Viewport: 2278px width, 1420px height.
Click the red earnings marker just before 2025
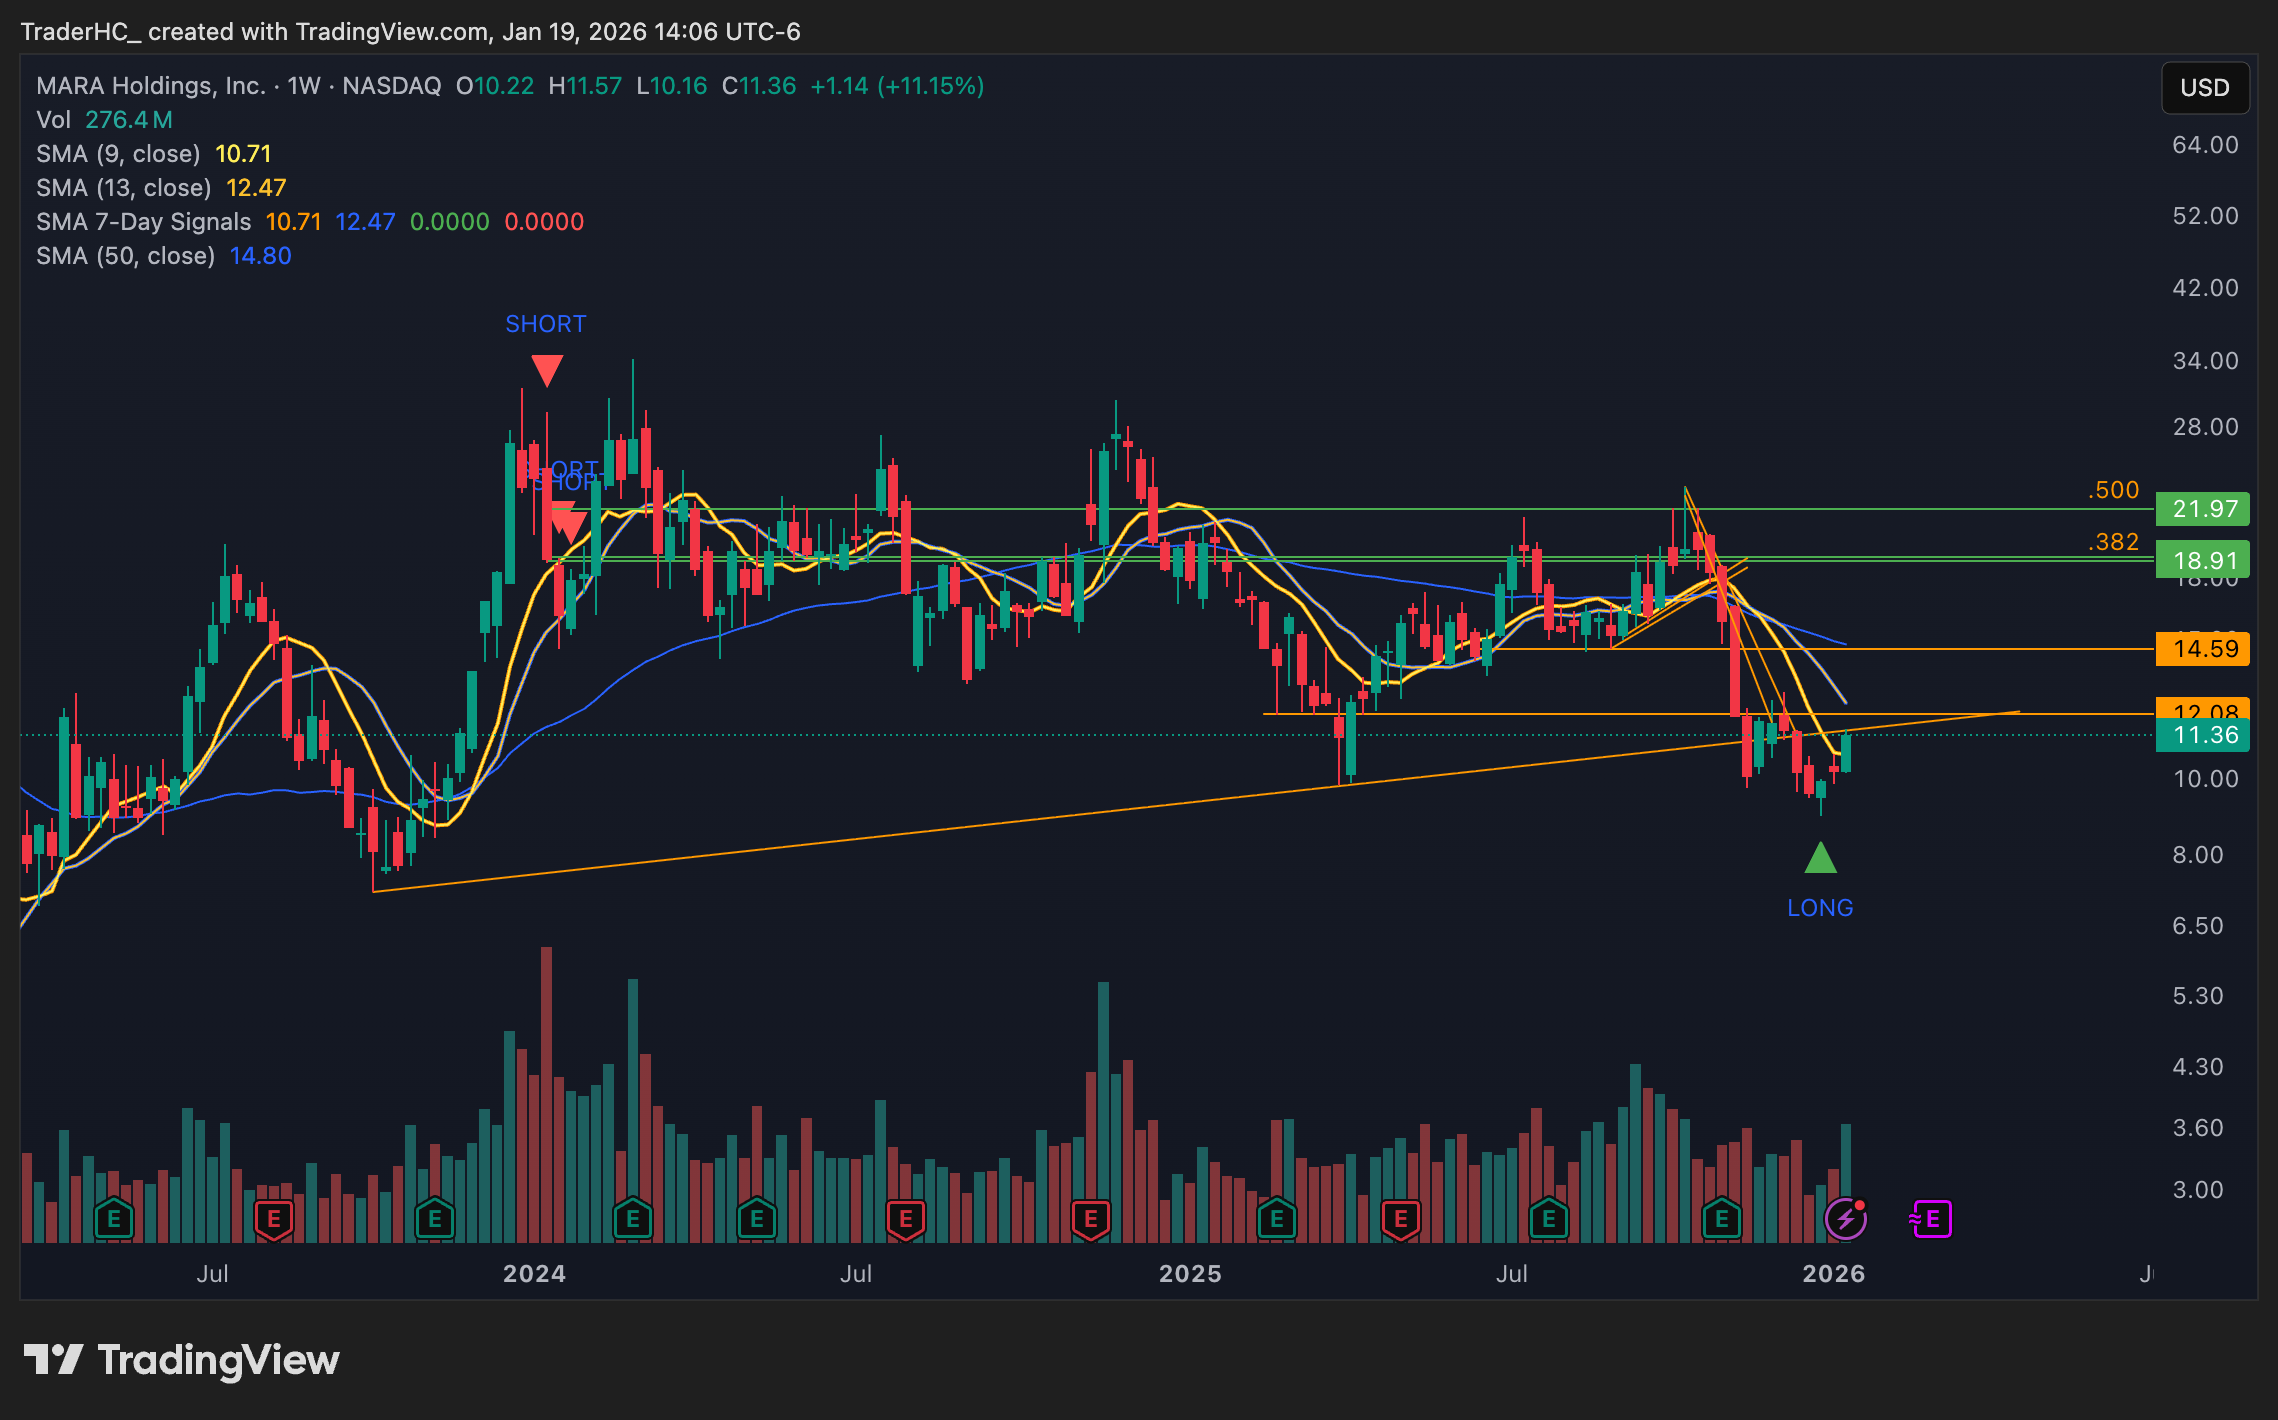pos(1090,1219)
